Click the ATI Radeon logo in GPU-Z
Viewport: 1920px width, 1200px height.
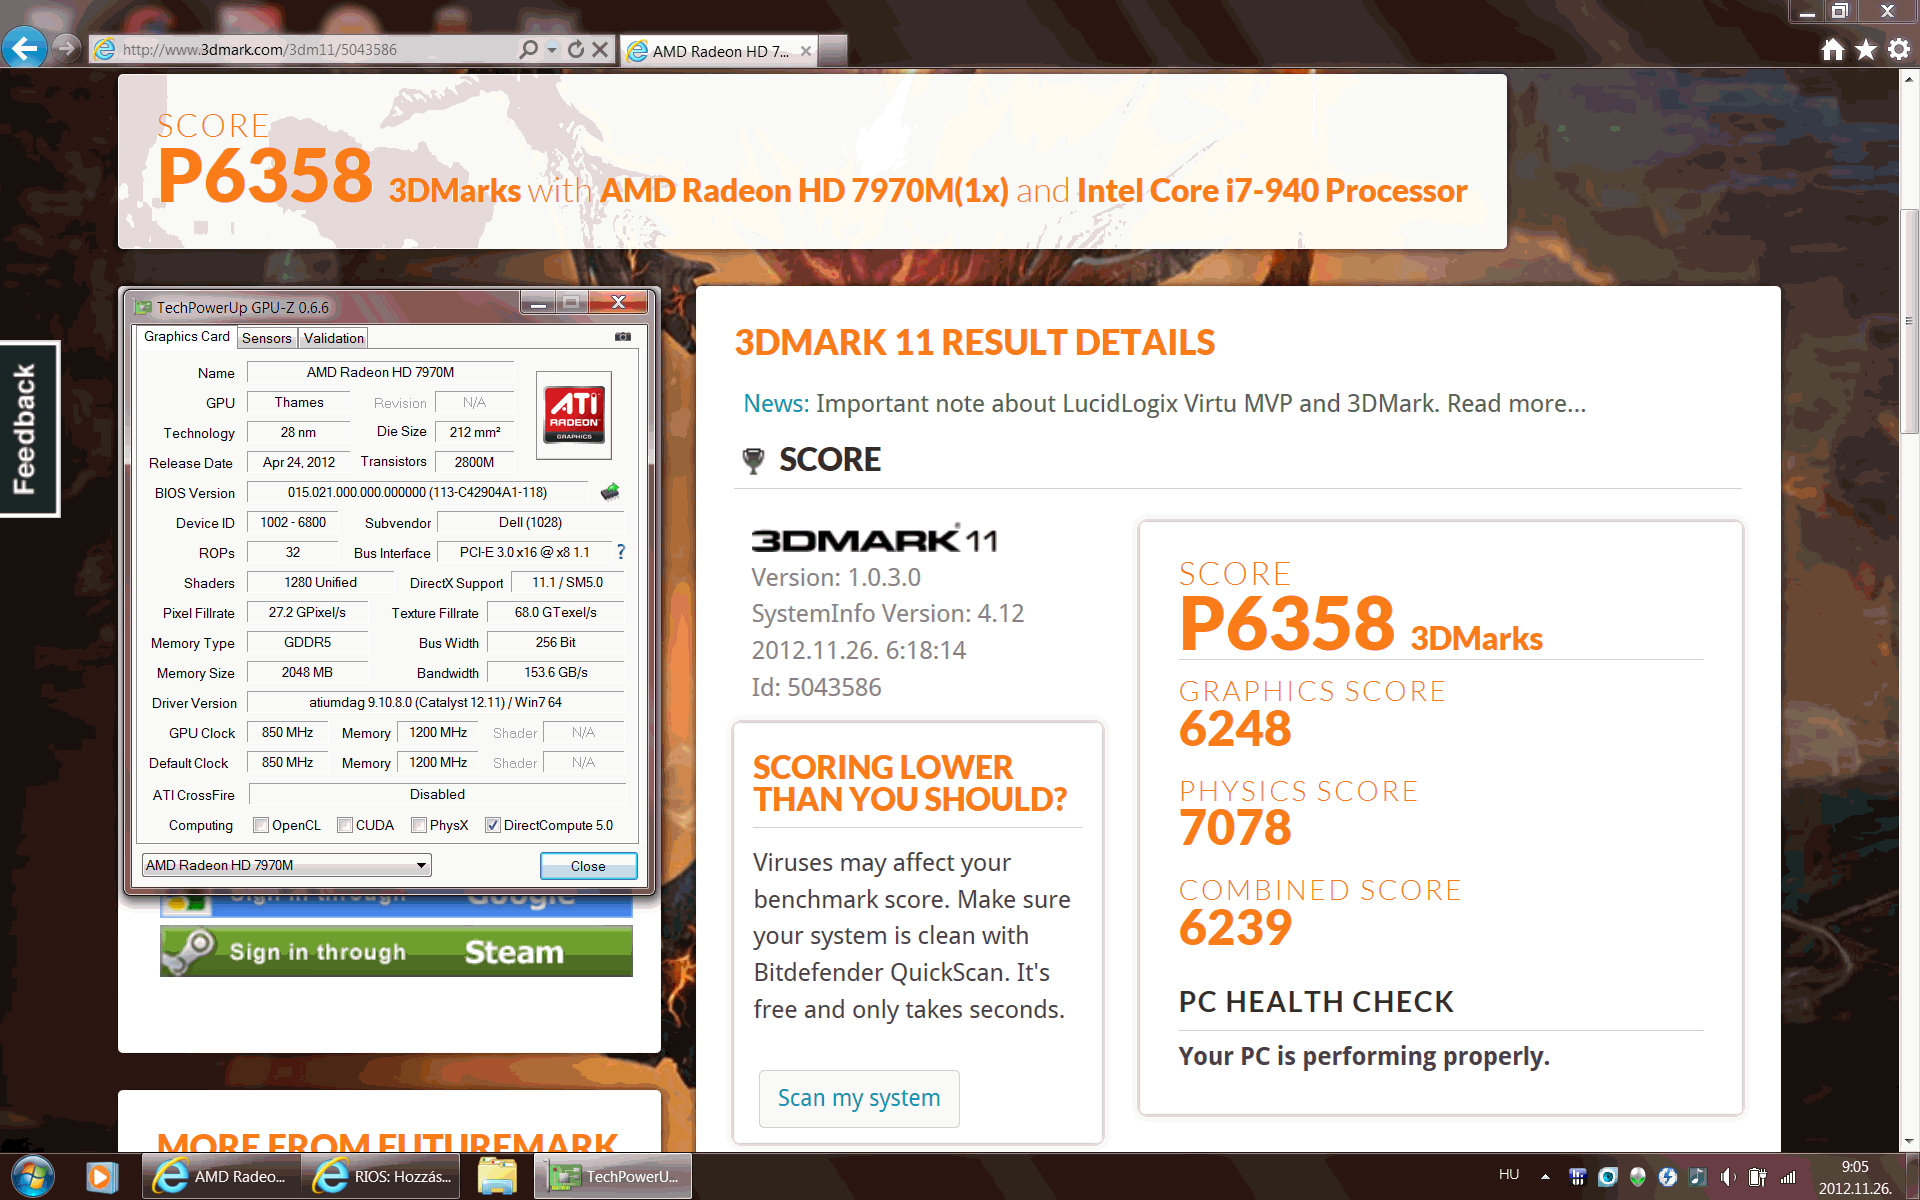click(x=574, y=415)
